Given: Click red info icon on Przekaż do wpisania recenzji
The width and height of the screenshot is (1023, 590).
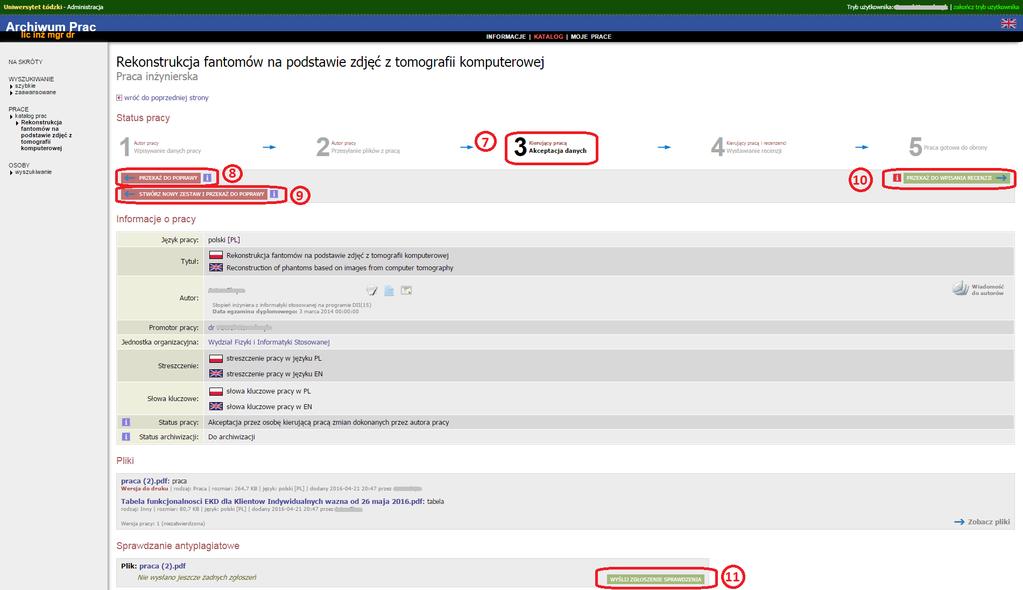Looking at the screenshot, I should tap(897, 178).
